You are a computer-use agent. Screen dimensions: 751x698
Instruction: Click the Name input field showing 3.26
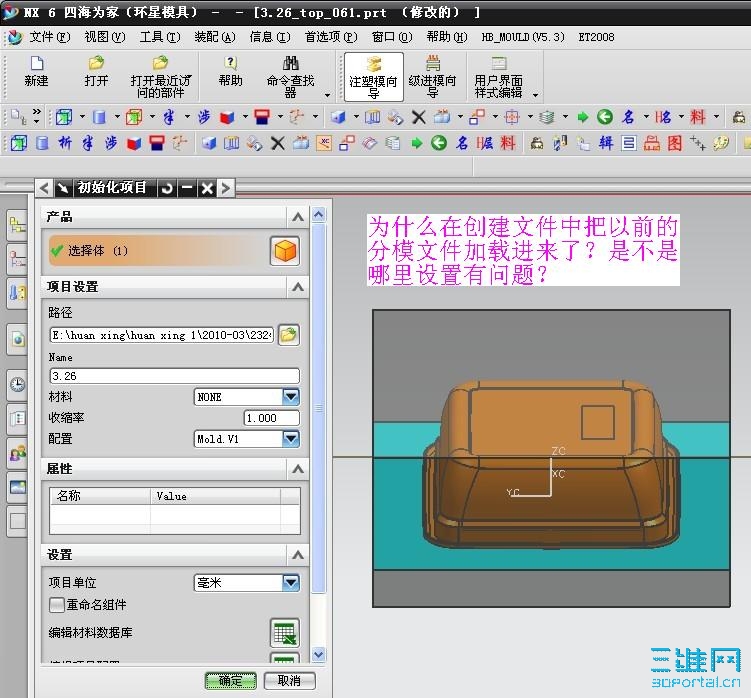[x=175, y=376]
